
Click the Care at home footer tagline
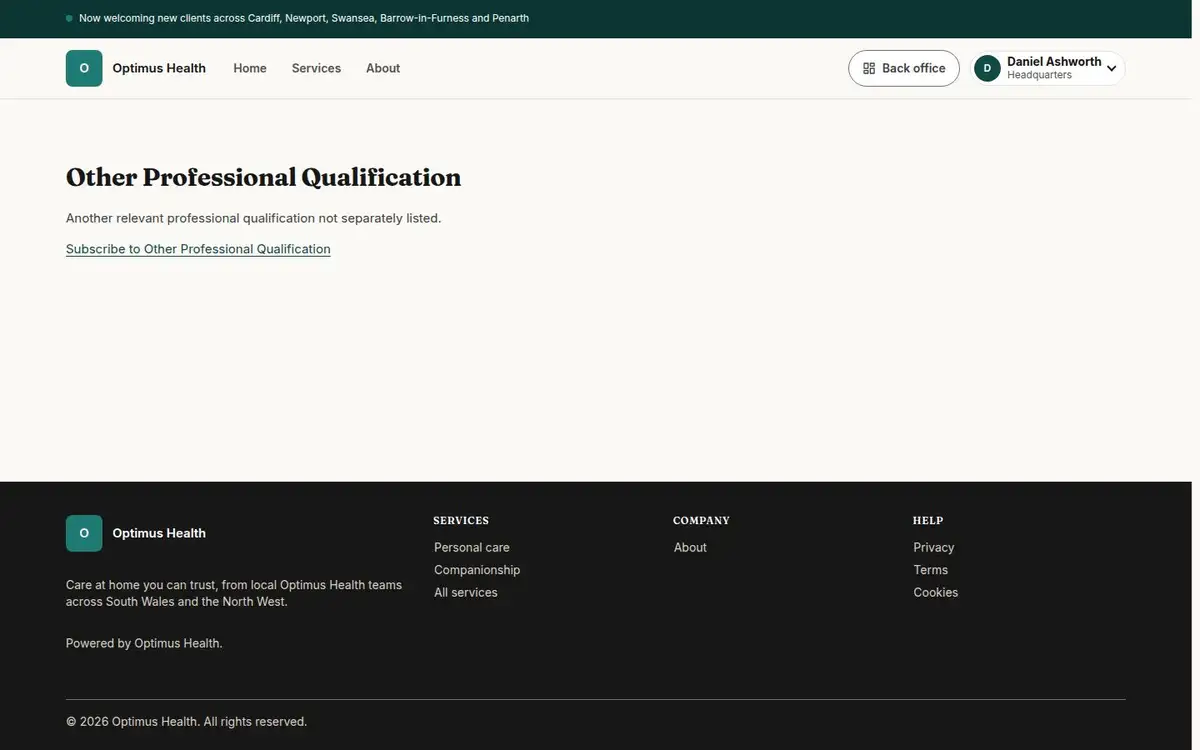[234, 593]
